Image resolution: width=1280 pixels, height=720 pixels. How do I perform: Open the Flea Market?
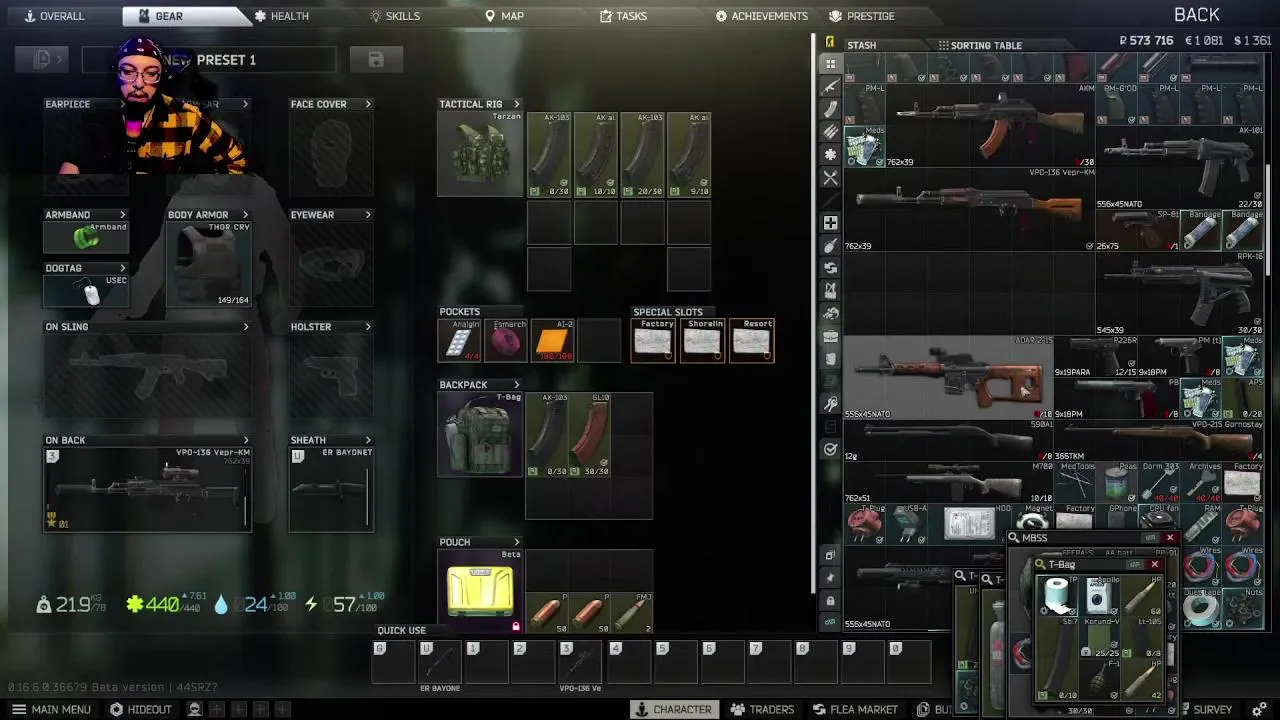(855, 709)
